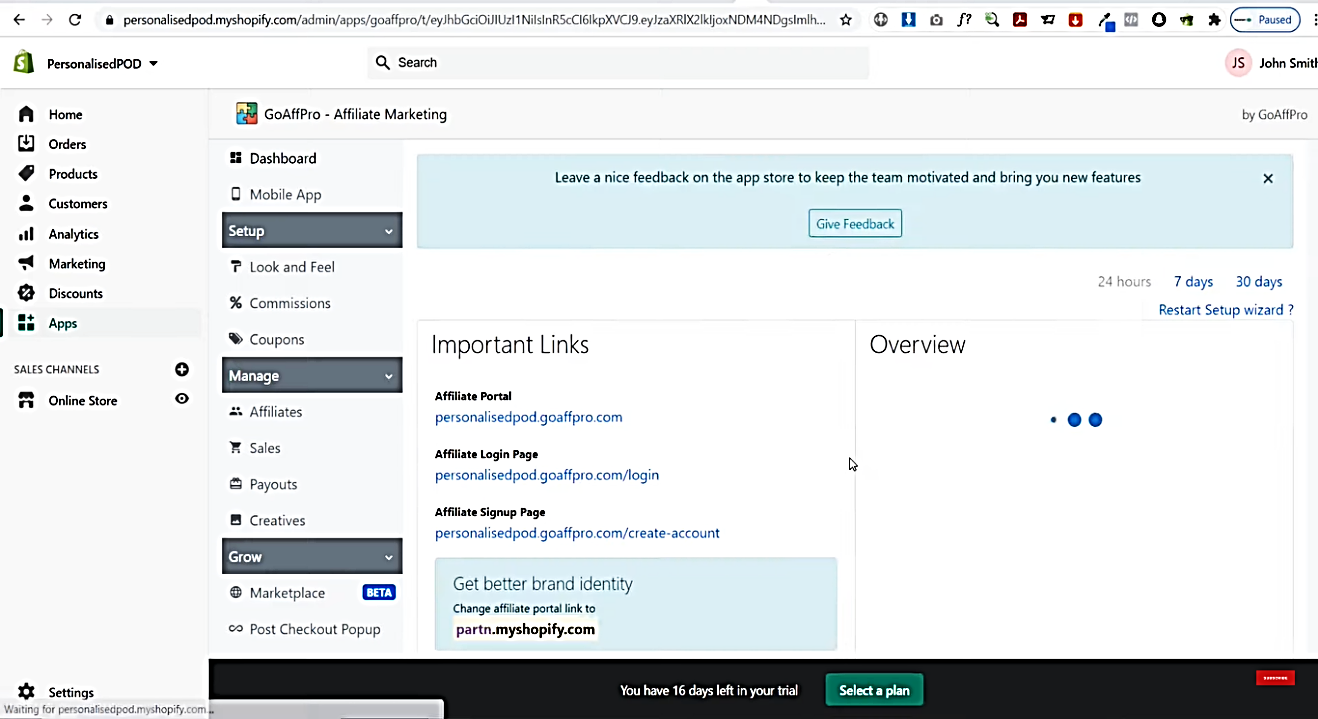Select the 24 hours time range
This screenshot has width=1318, height=719.
coord(1124,282)
